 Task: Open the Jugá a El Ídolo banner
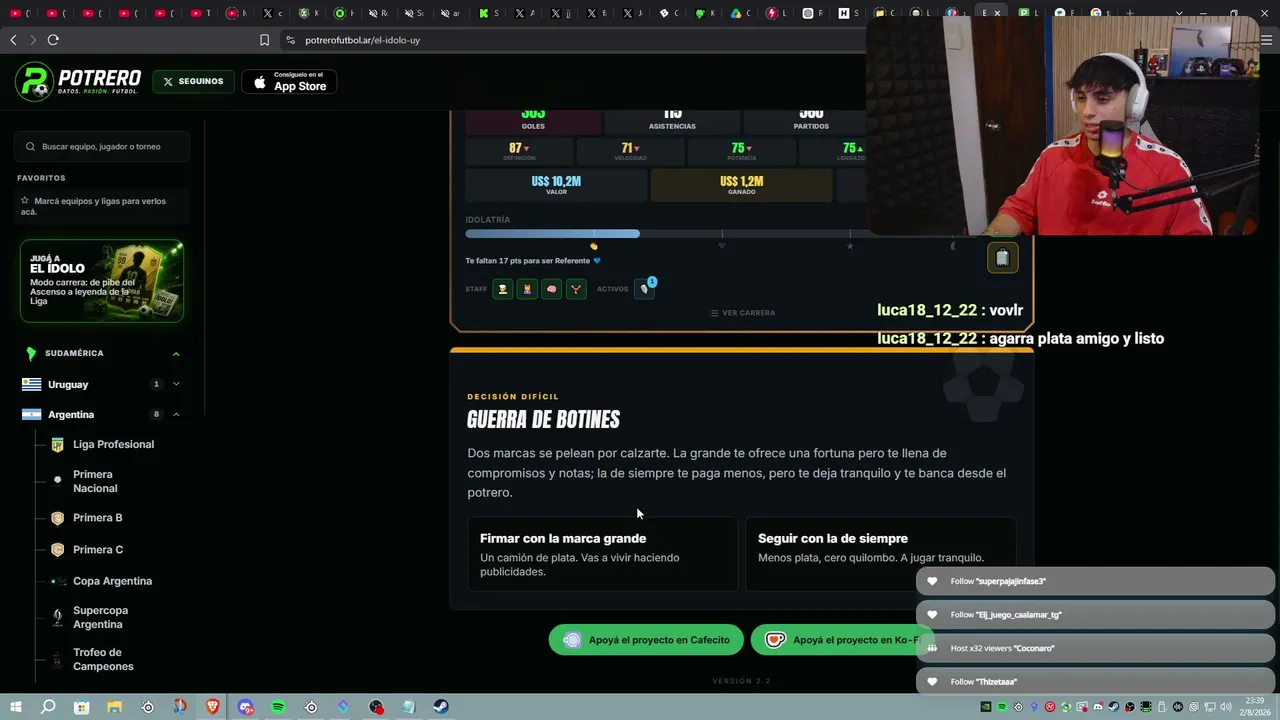coord(102,281)
